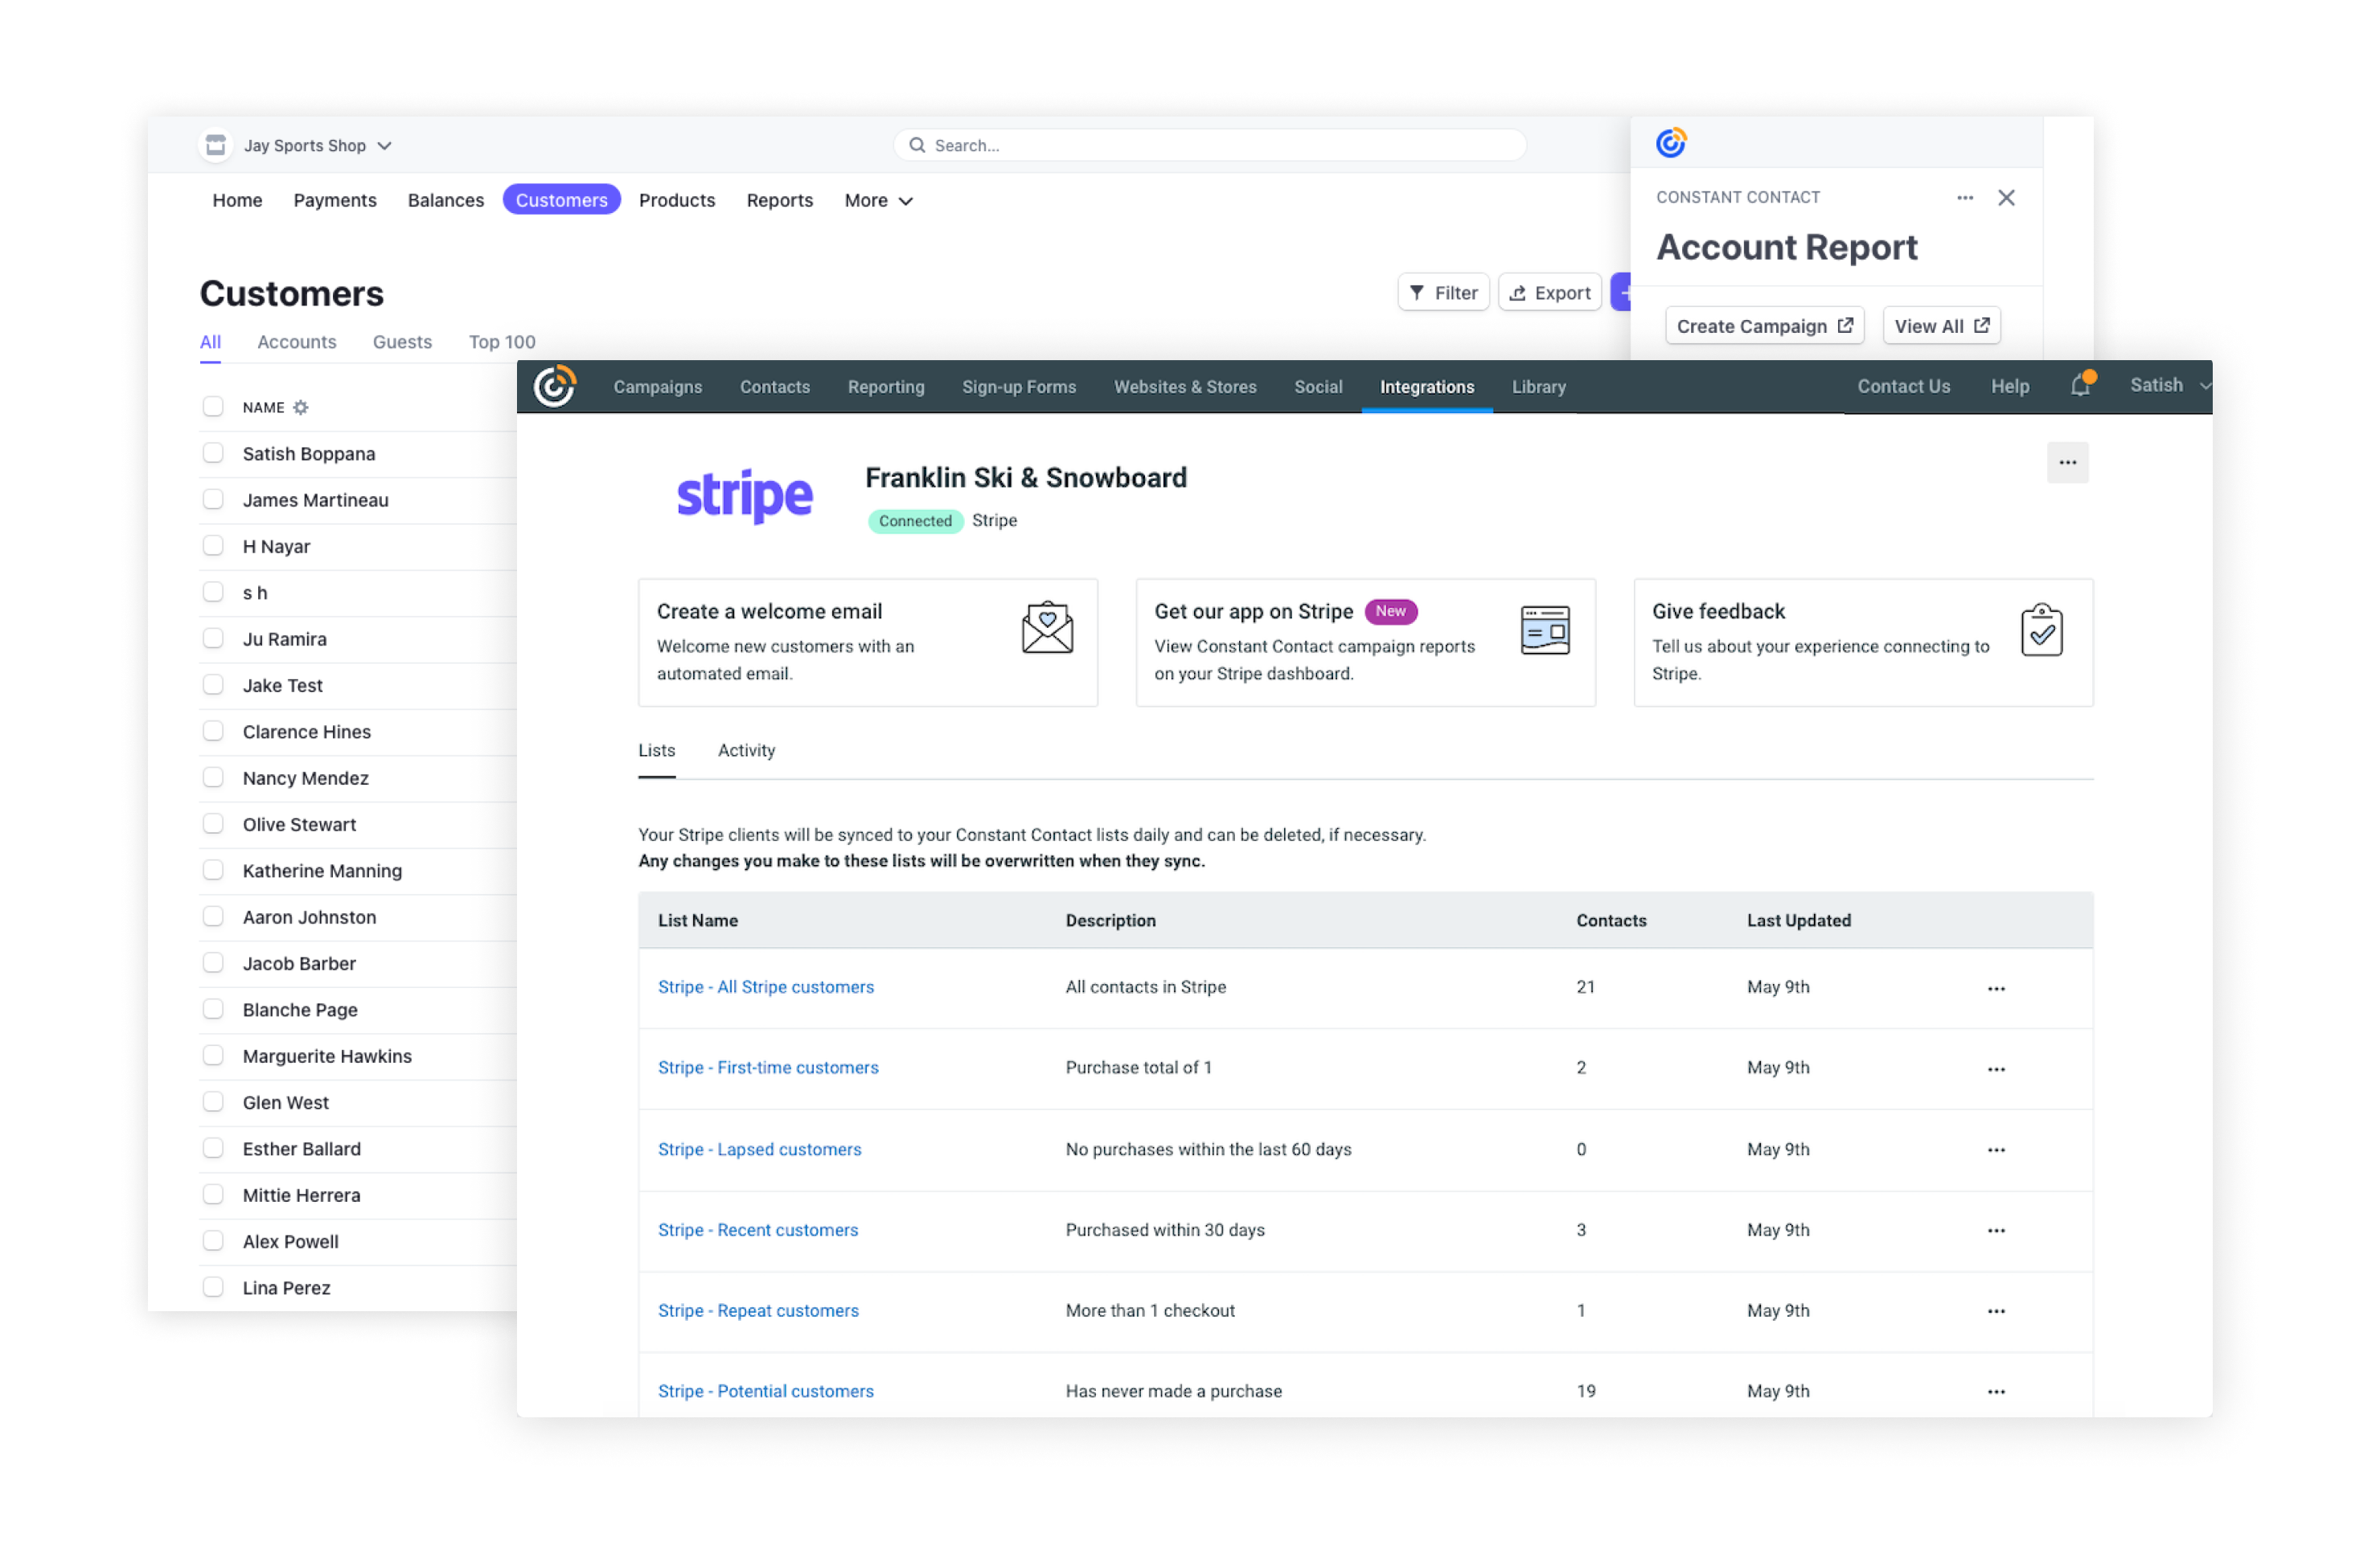The width and height of the screenshot is (2380, 1558).
Task: Open the Satish account dropdown
Action: [2166, 385]
